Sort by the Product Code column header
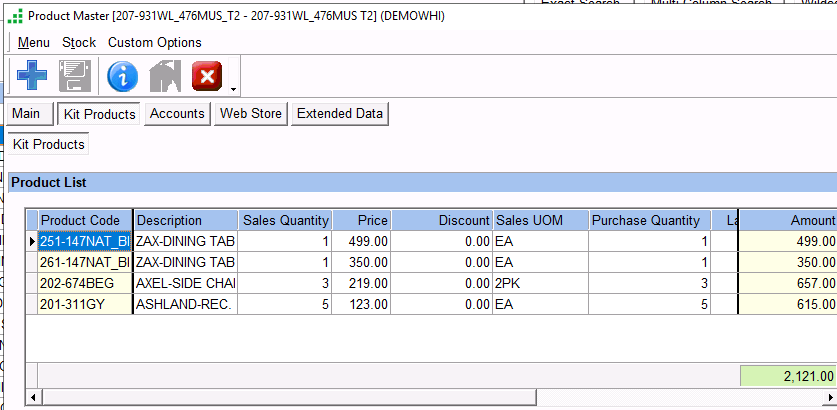Viewport: 837px width, 410px height. pyautogui.click(x=85, y=220)
